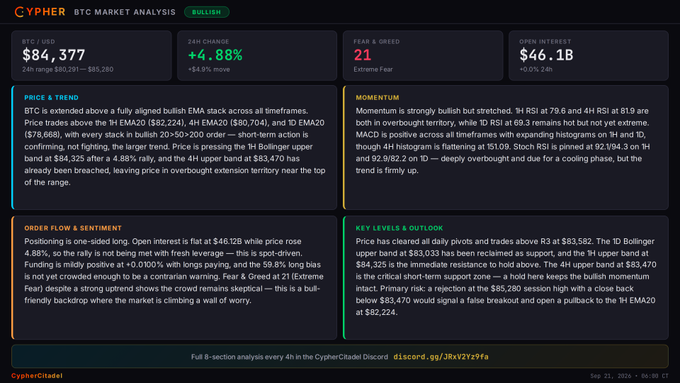Click the +$4.9% move subtext
This screenshot has width=680, height=383.
point(209,69)
